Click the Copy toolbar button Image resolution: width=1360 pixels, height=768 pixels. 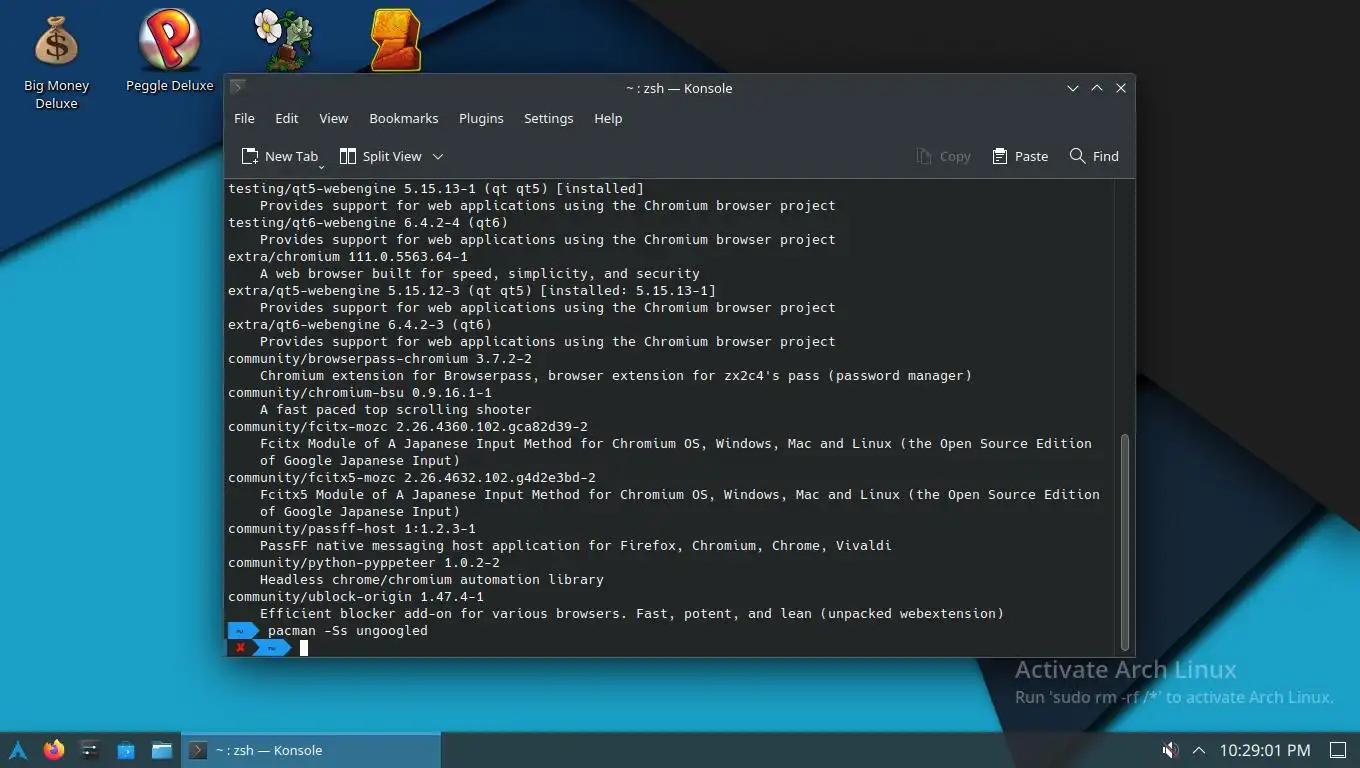coord(943,156)
